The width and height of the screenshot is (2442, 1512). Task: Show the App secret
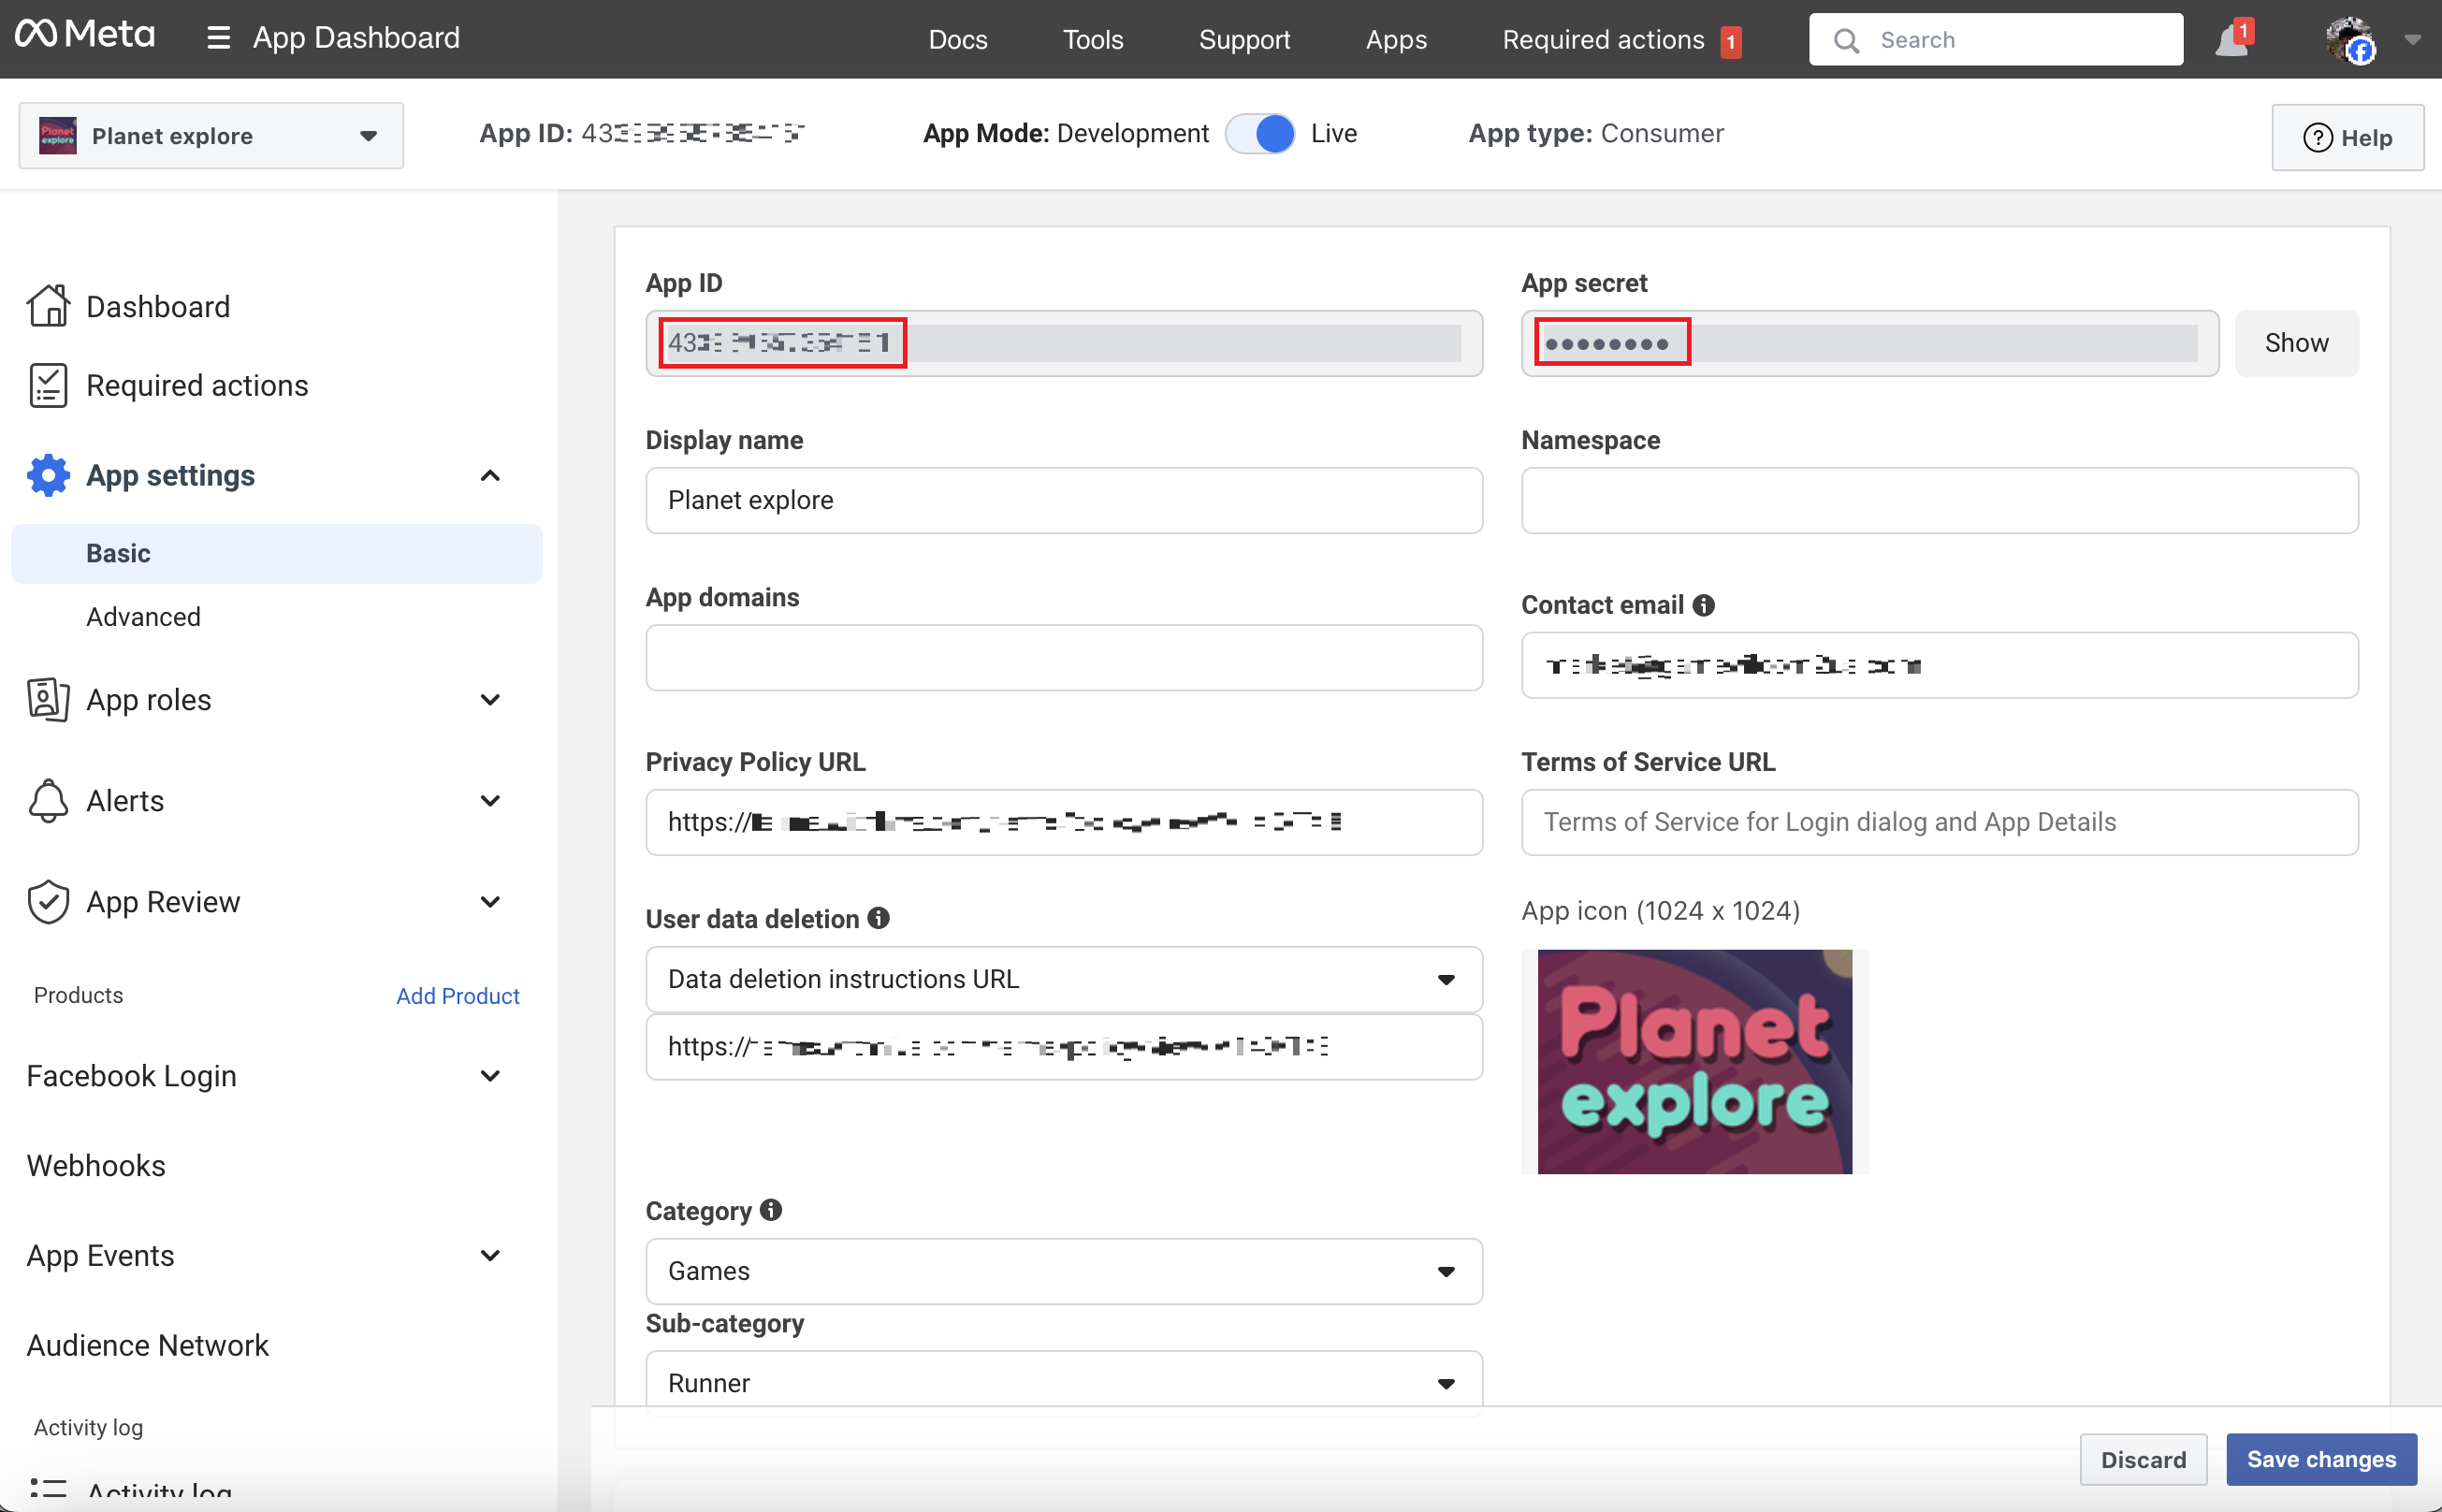pos(2296,343)
